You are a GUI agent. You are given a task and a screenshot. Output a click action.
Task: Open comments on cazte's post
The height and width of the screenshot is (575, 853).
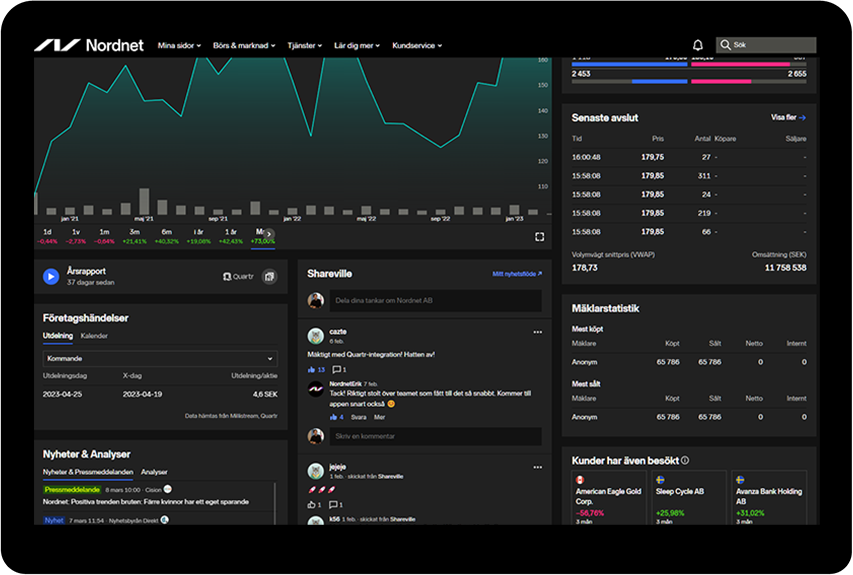pos(339,369)
